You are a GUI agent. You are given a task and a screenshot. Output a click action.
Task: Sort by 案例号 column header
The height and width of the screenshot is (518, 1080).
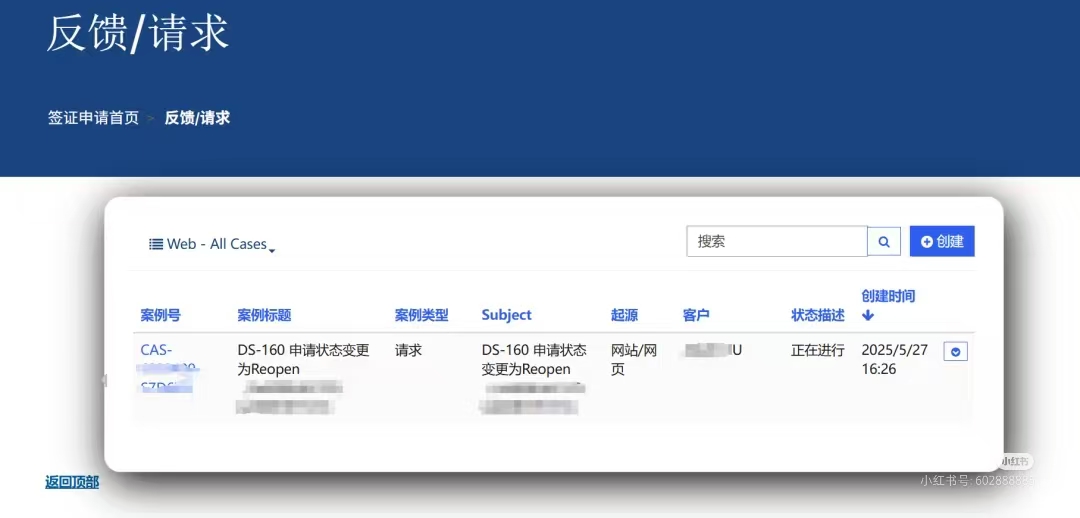click(x=160, y=315)
